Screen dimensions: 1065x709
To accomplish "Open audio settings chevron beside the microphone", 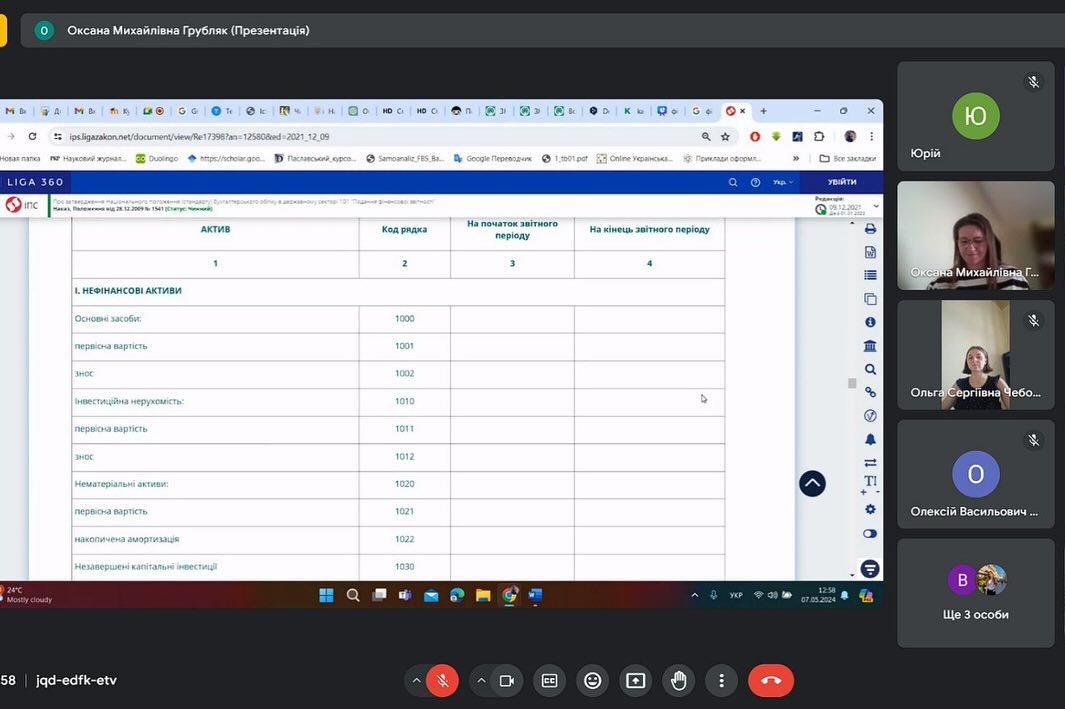I will [x=416, y=681].
